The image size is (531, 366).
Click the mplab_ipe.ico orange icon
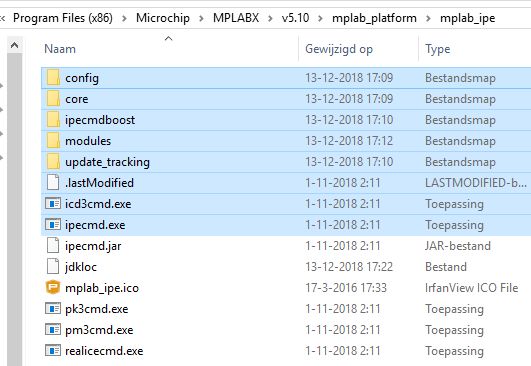(53, 287)
